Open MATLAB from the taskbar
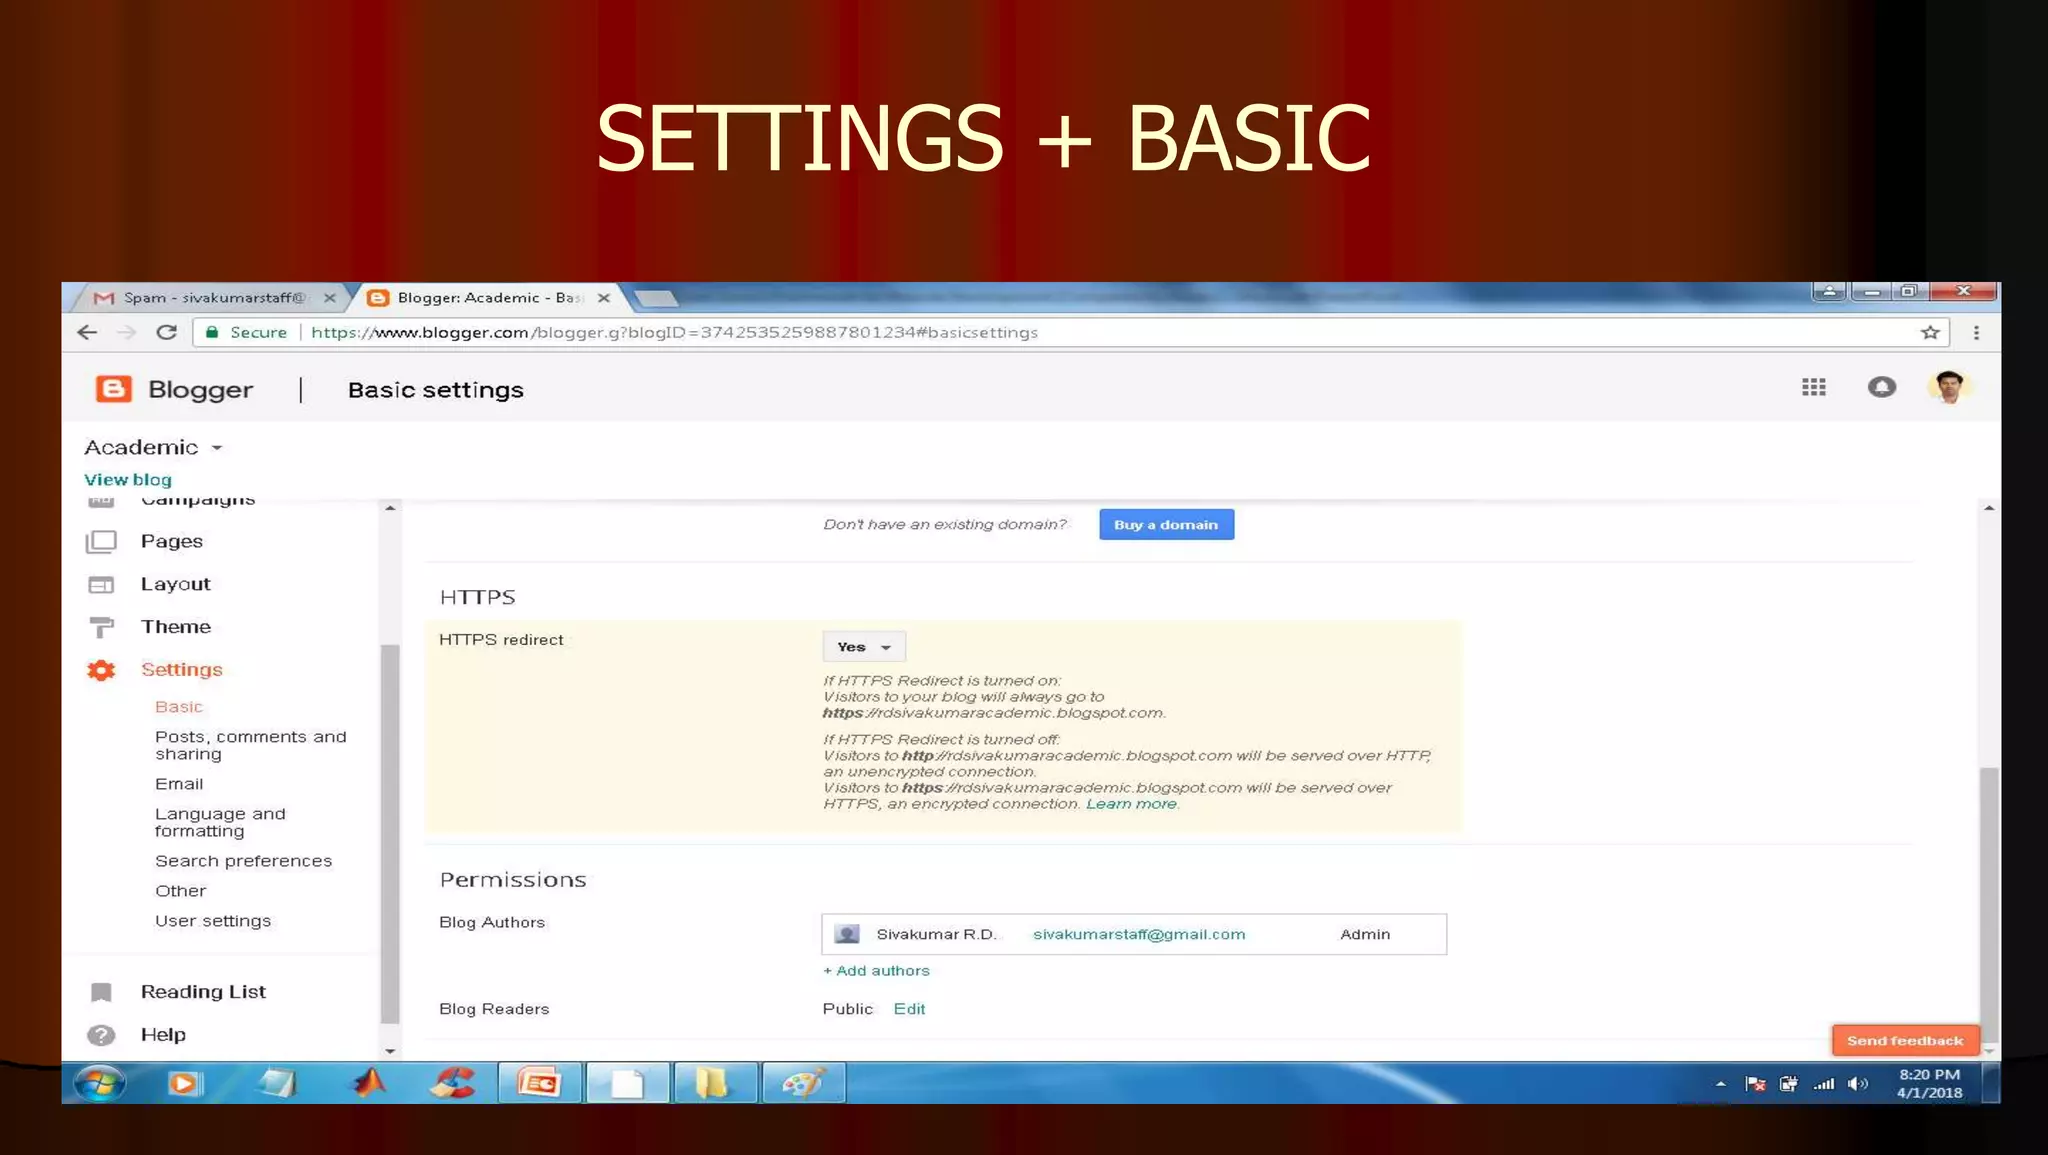This screenshot has height=1155, width=2048. (369, 1082)
